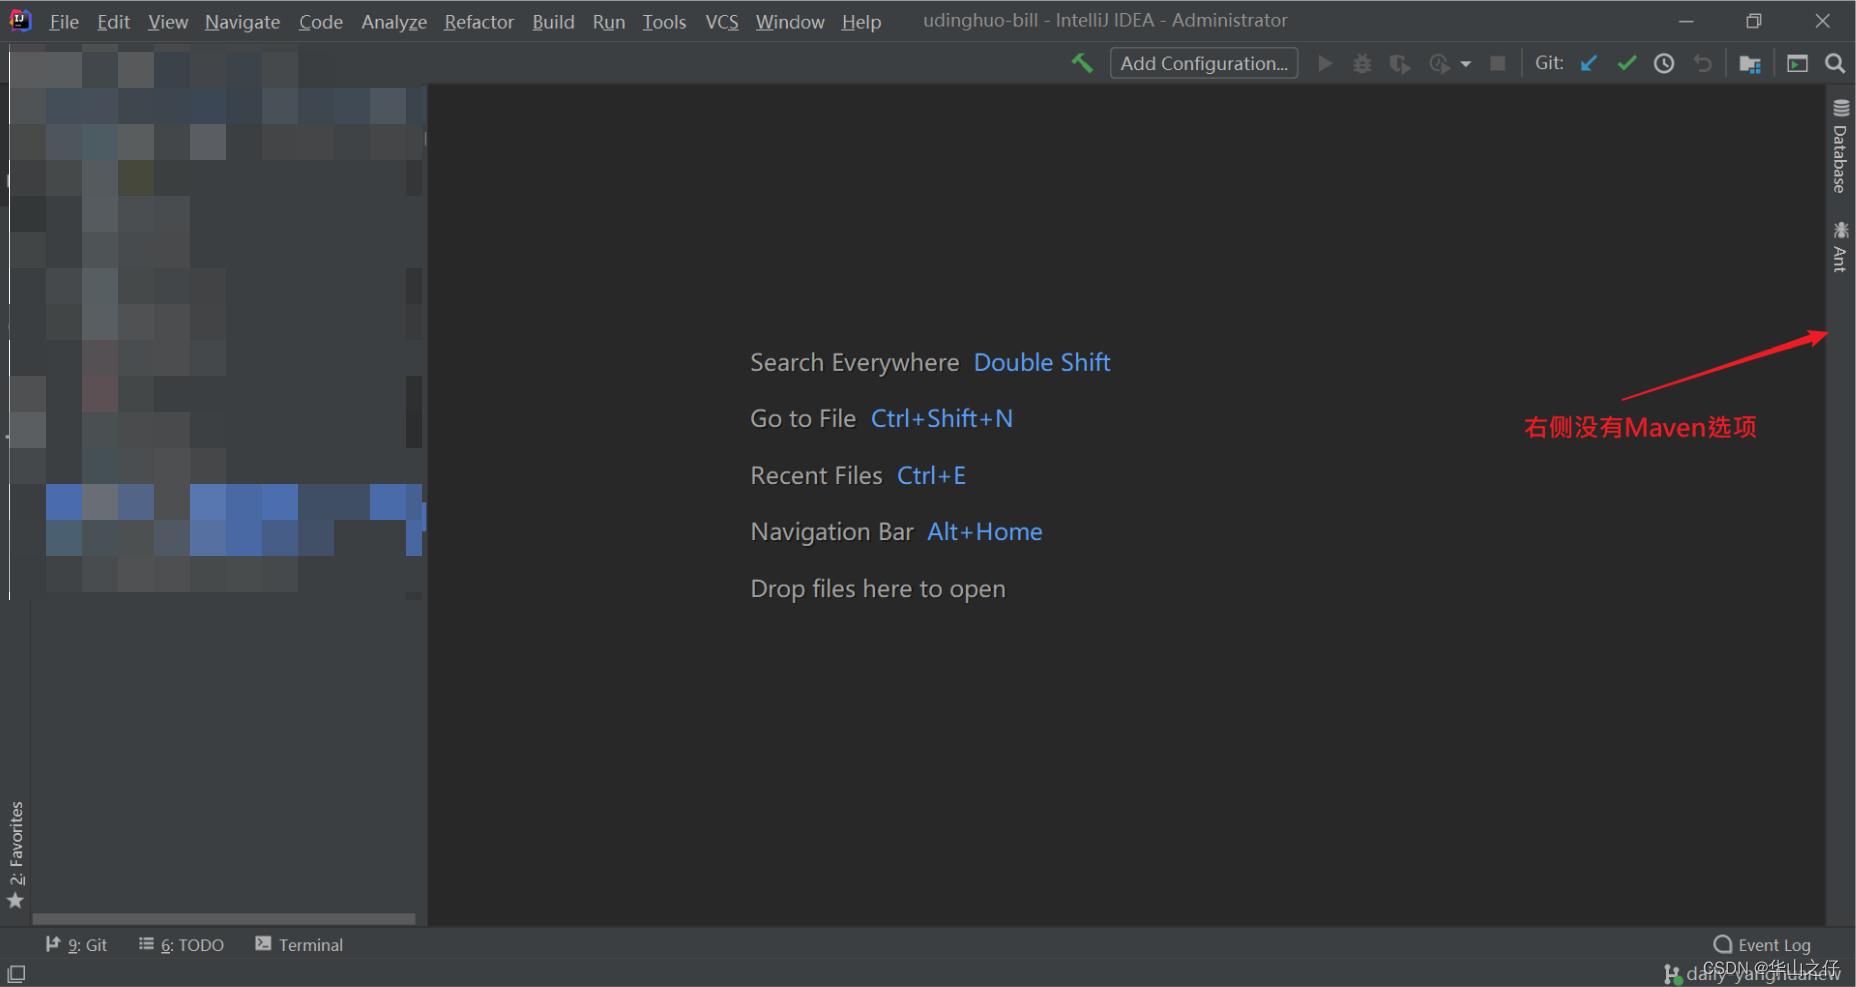Click the Profiler run icon

coord(1439,63)
